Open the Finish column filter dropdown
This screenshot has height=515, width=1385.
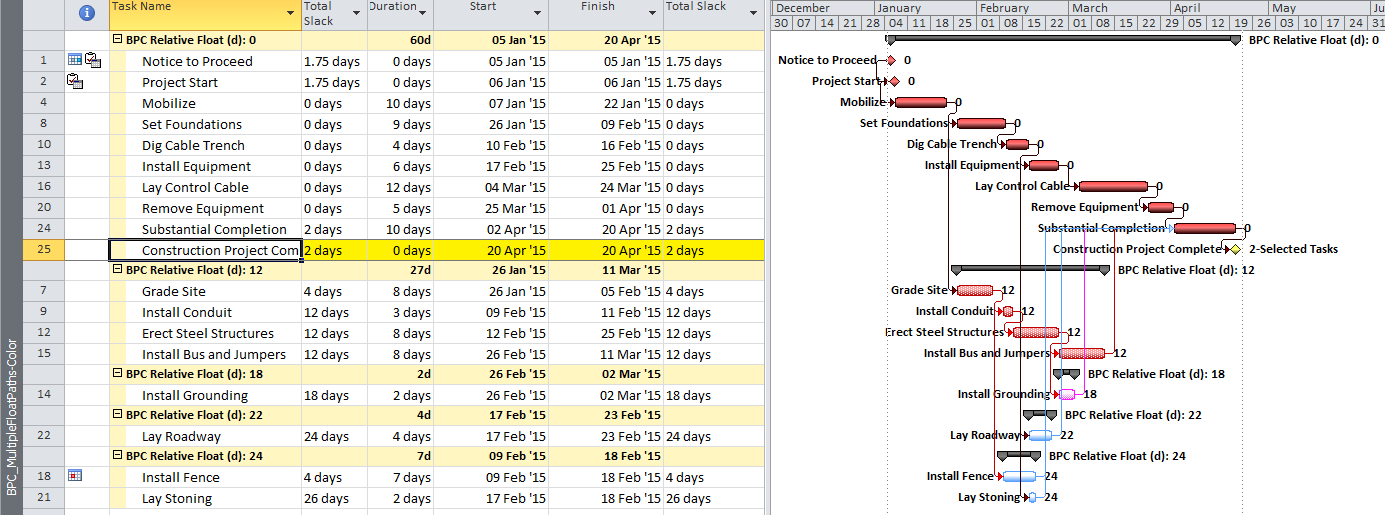651,13
